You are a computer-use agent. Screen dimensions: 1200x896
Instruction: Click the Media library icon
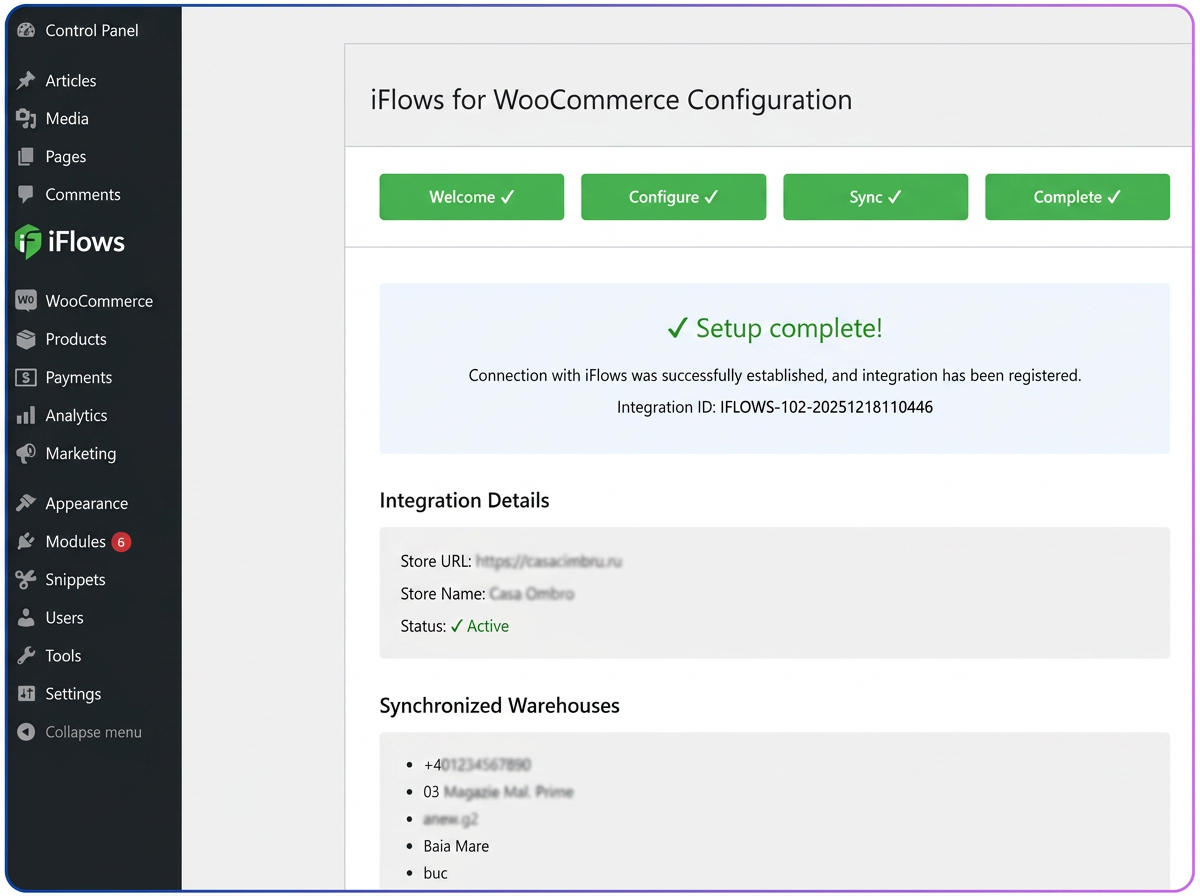[x=26, y=119]
